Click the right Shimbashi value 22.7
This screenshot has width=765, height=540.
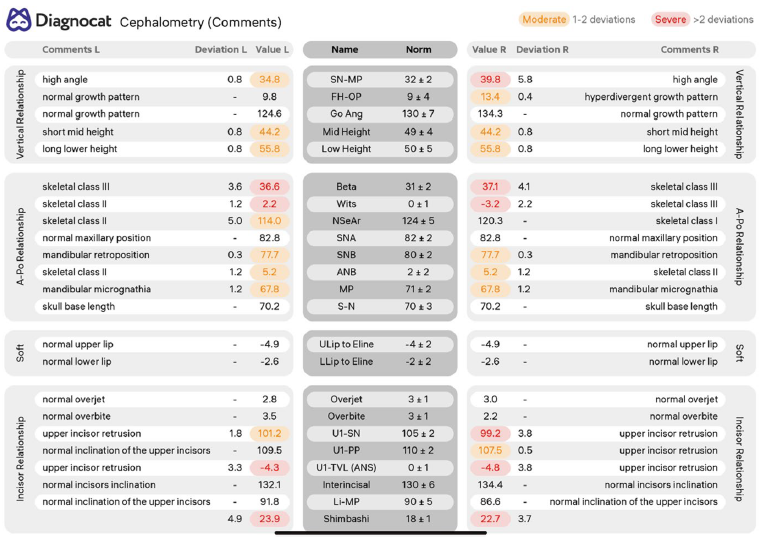(x=490, y=519)
